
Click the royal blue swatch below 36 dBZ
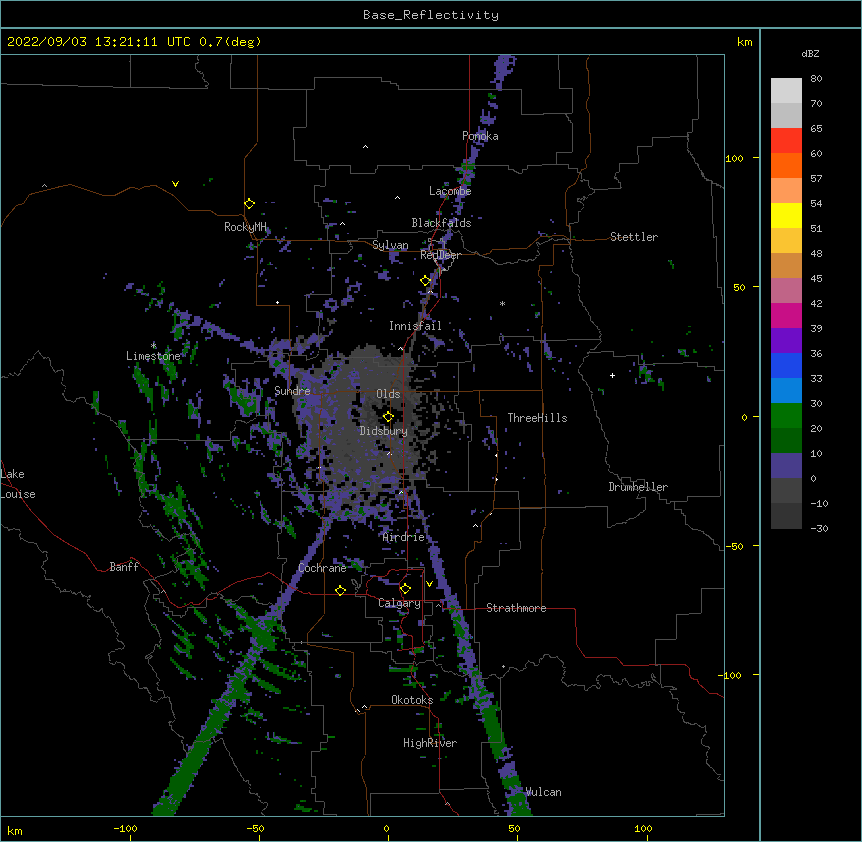(786, 365)
